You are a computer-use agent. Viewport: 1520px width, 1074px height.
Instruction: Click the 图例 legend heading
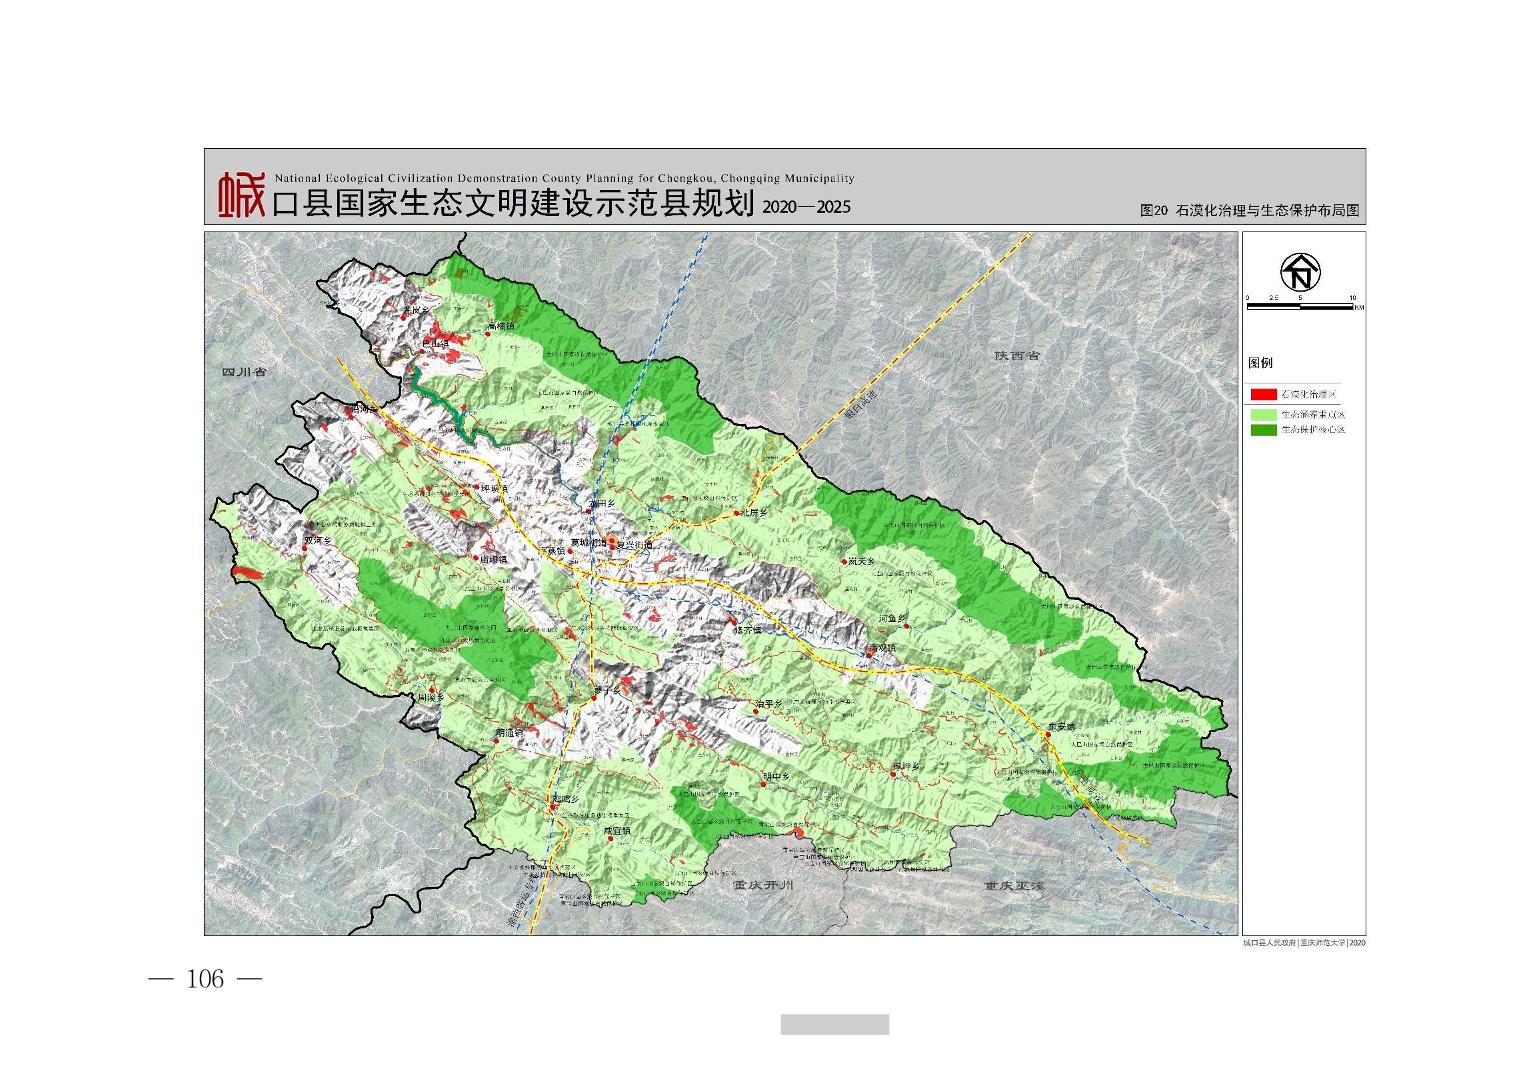pyautogui.click(x=1260, y=363)
